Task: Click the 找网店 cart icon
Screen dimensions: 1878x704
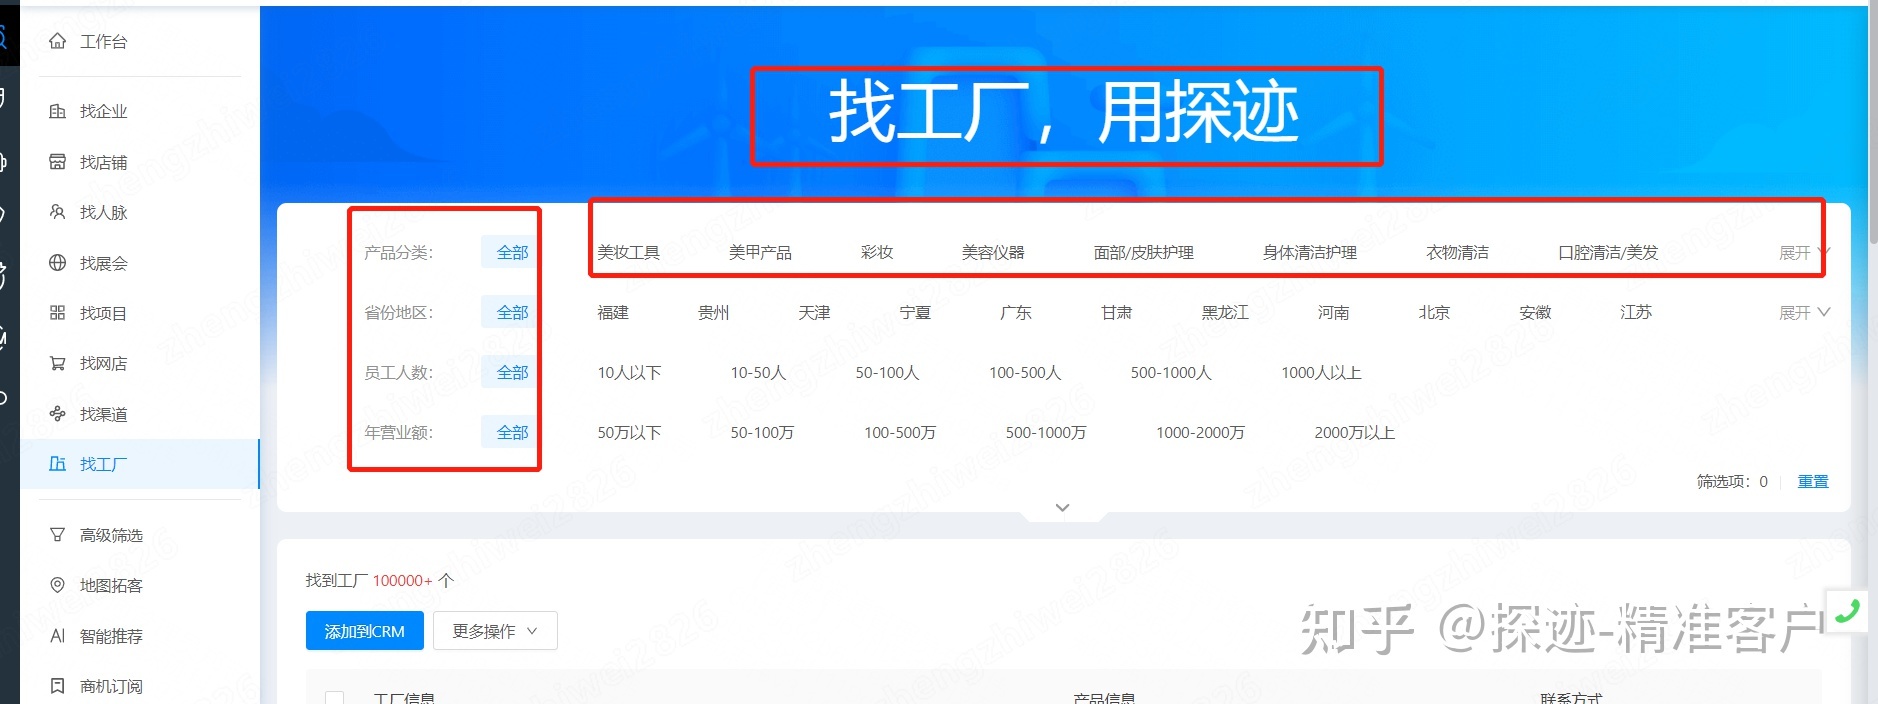Action: click(x=58, y=363)
